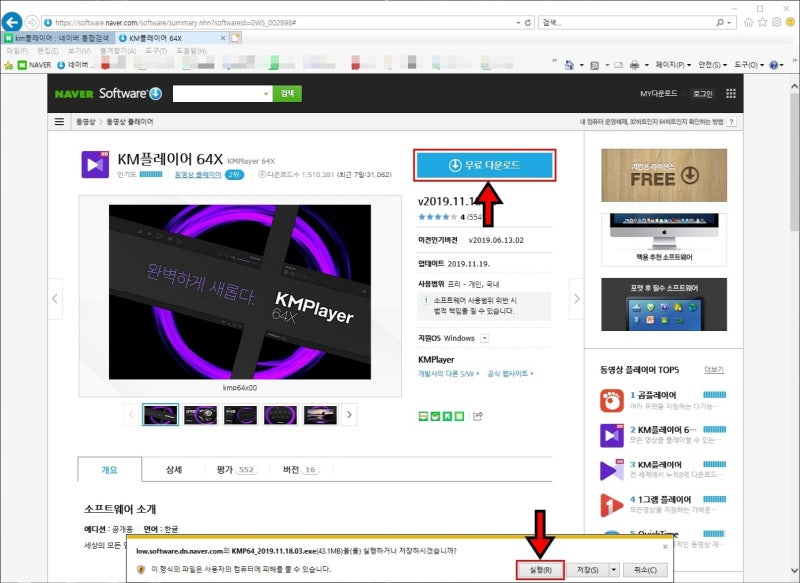Click the command bar home icon

click(569, 65)
